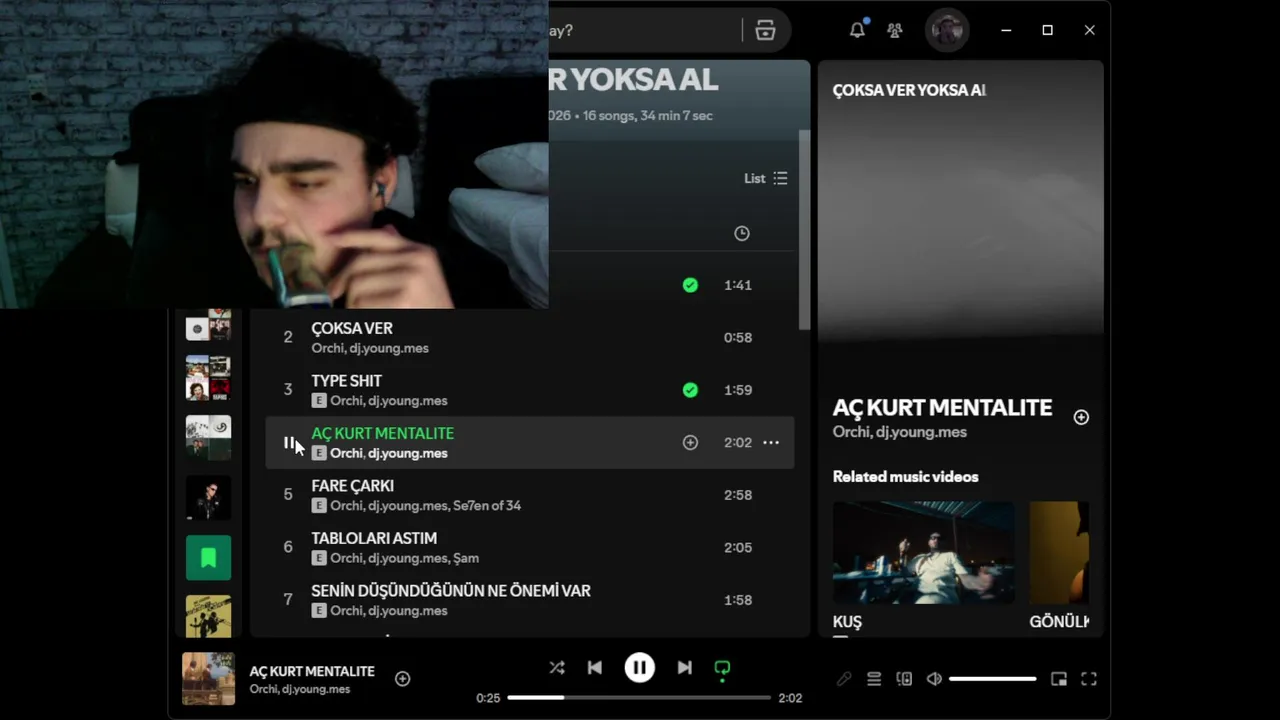Select the FARE ÇARKI track title
Screen dimensions: 1280x720
point(352,486)
